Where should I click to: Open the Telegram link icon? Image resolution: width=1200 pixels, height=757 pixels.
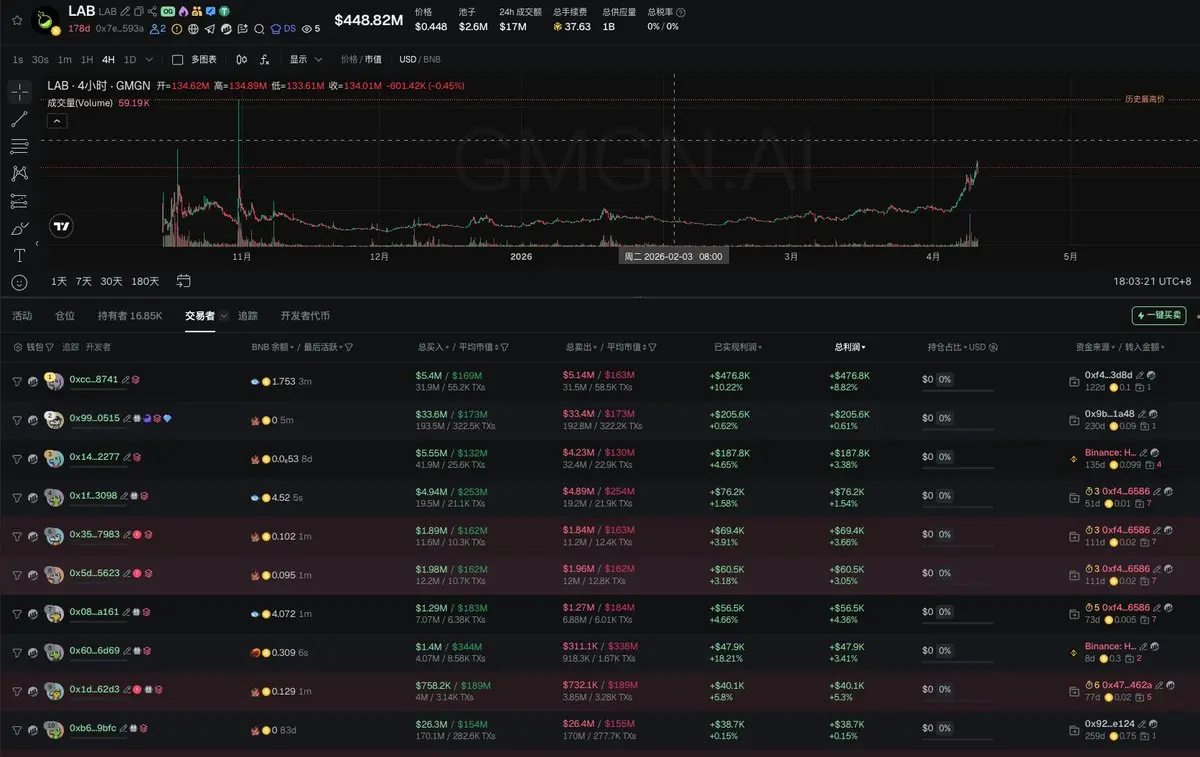[210, 29]
